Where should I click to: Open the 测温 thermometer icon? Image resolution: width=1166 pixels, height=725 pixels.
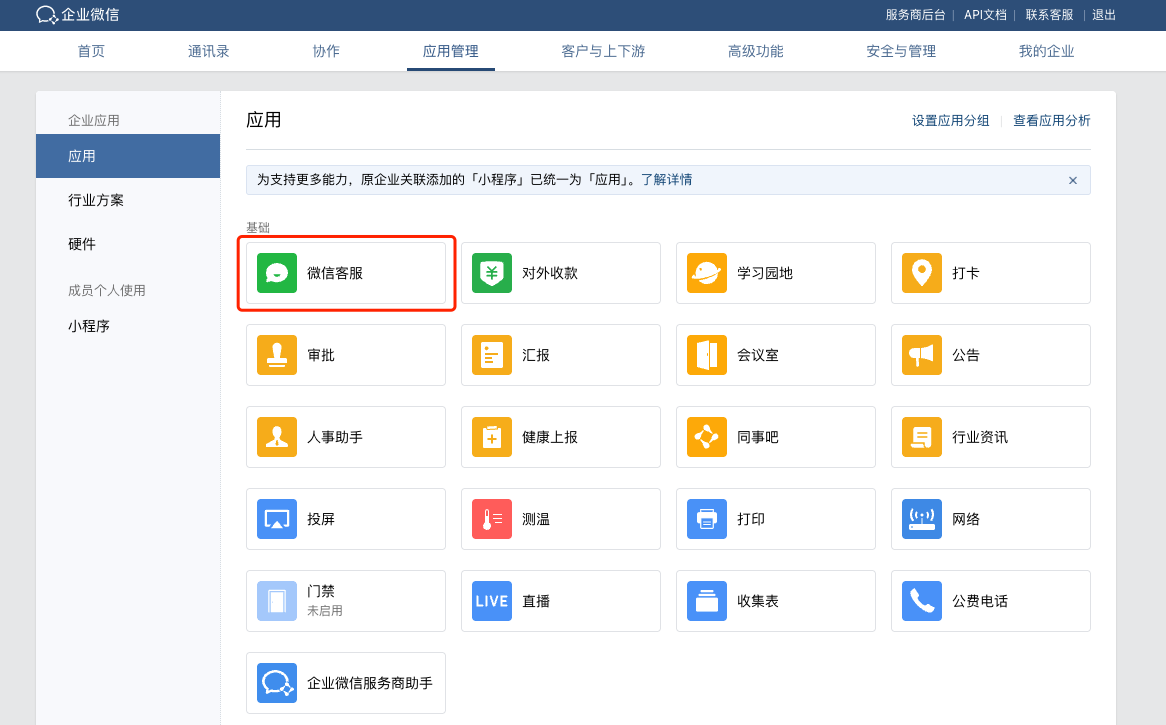click(492, 518)
